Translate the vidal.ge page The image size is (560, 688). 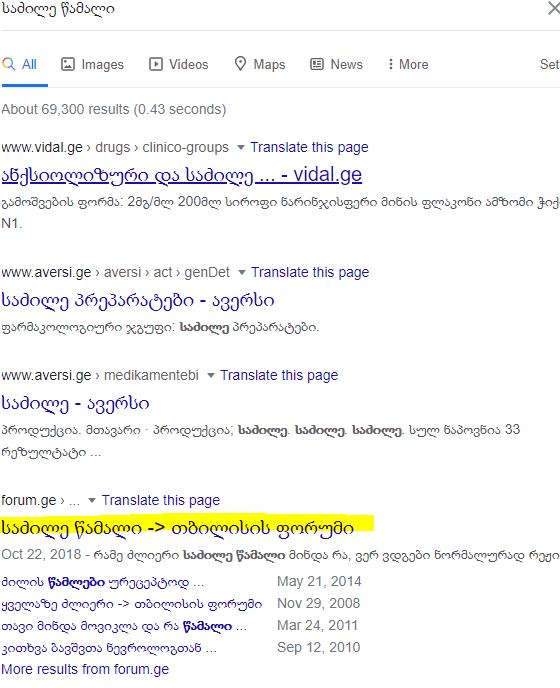tap(309, 147)
